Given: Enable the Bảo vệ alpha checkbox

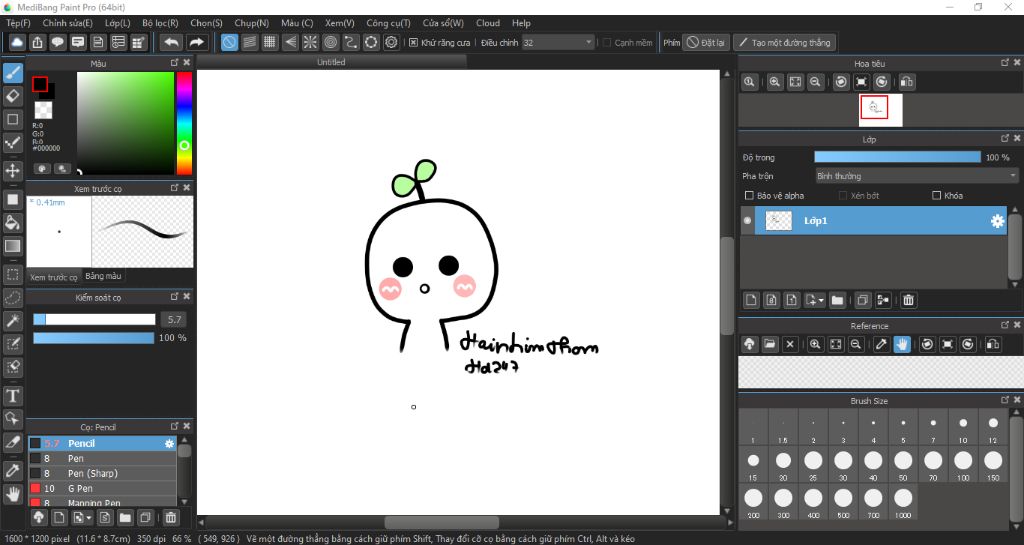Looking at the screenshot, I should point(750,196).
